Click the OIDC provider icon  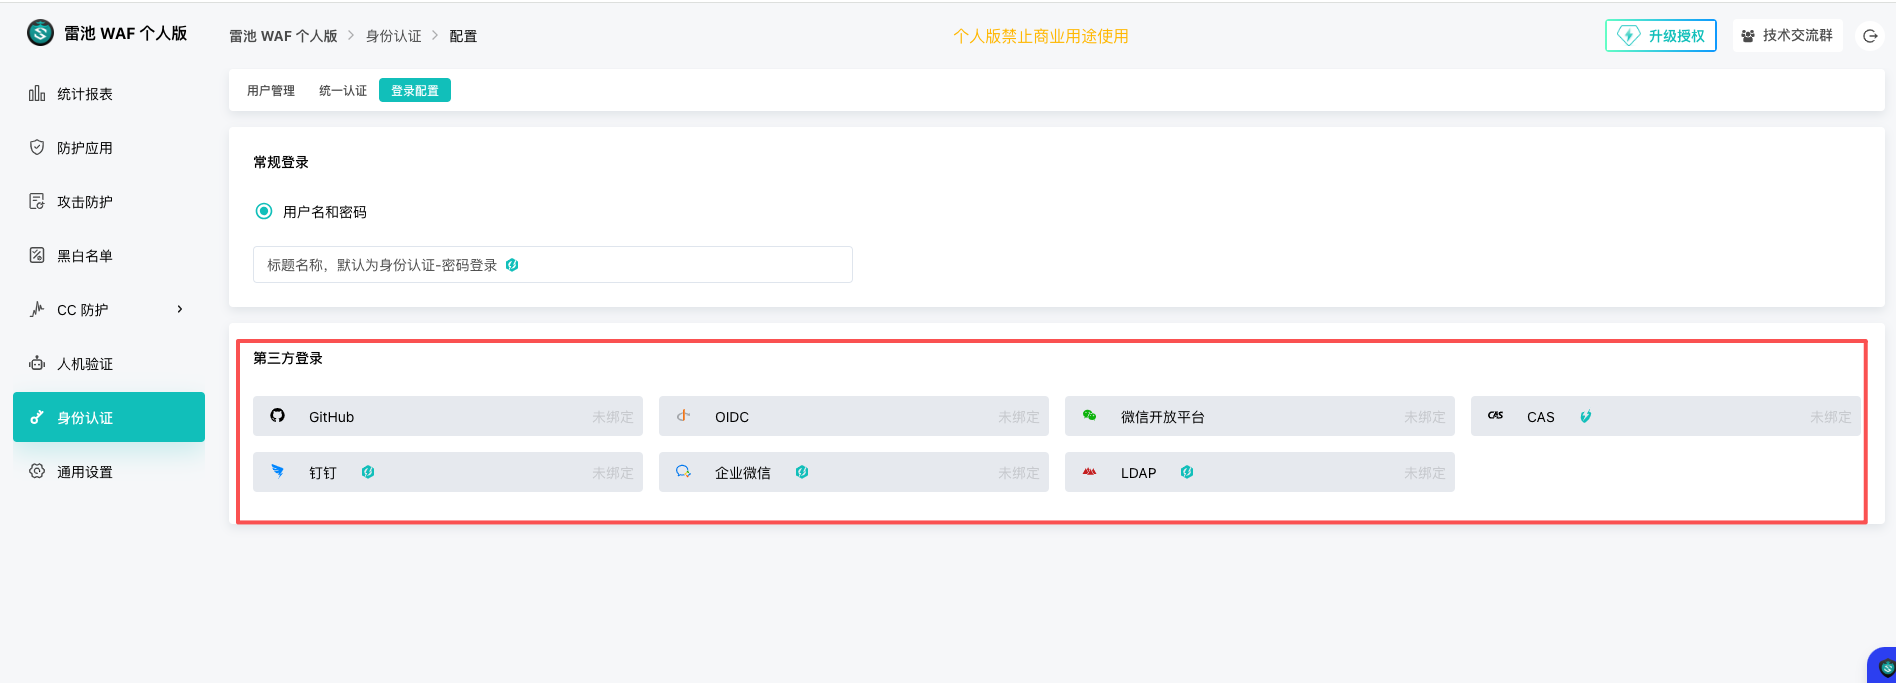(x=684, y=416)
